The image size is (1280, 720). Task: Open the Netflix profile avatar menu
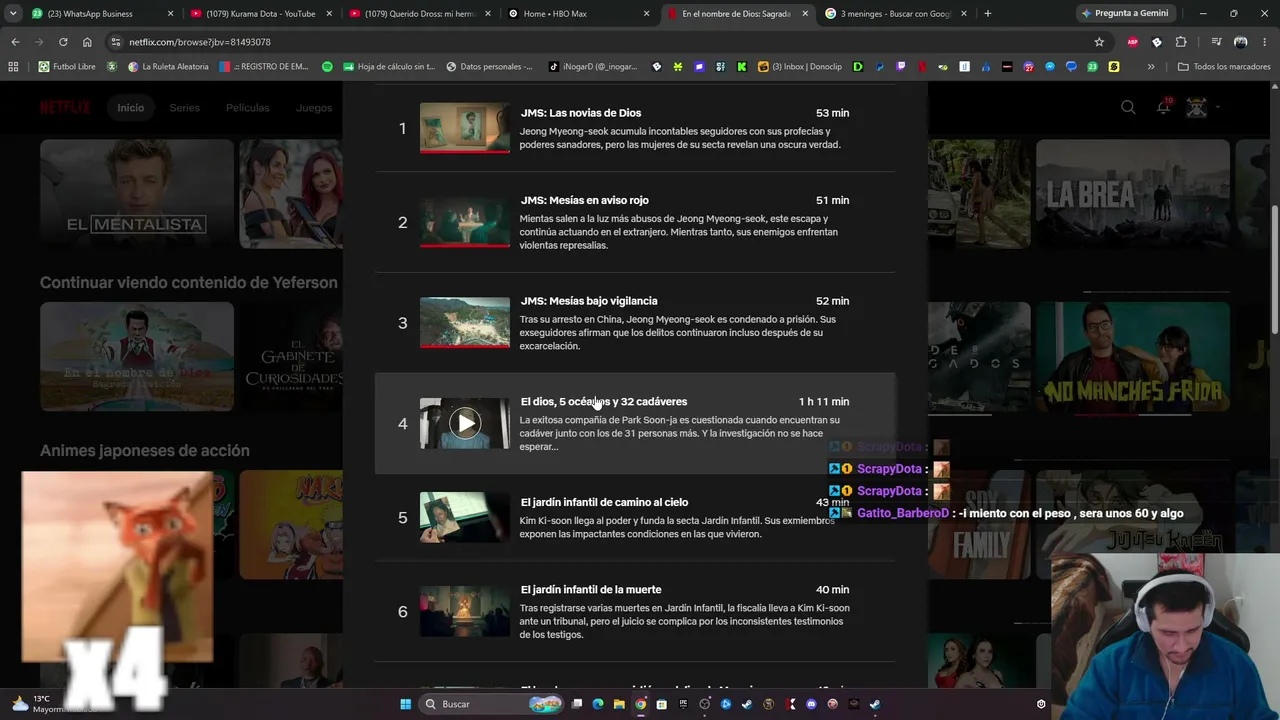tap(1197, 107)
